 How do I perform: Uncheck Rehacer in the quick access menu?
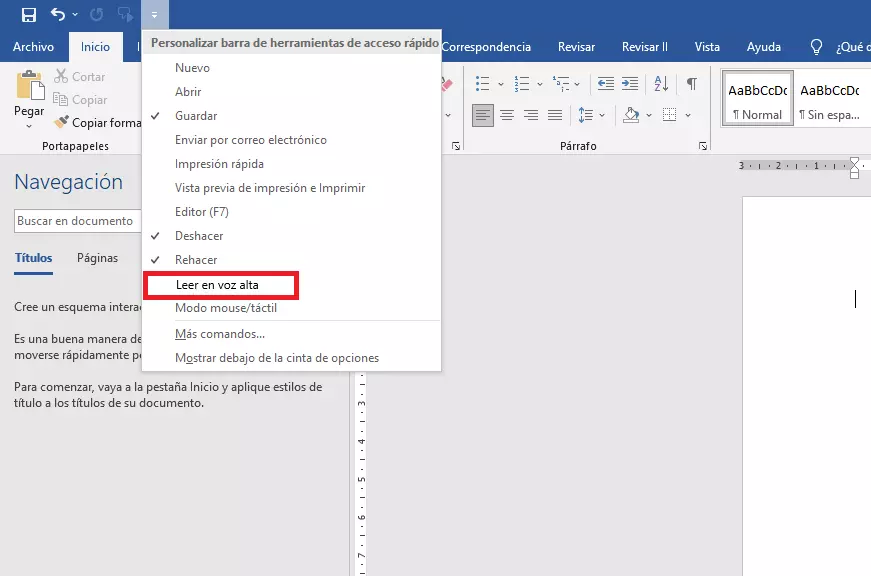point(196,260)
